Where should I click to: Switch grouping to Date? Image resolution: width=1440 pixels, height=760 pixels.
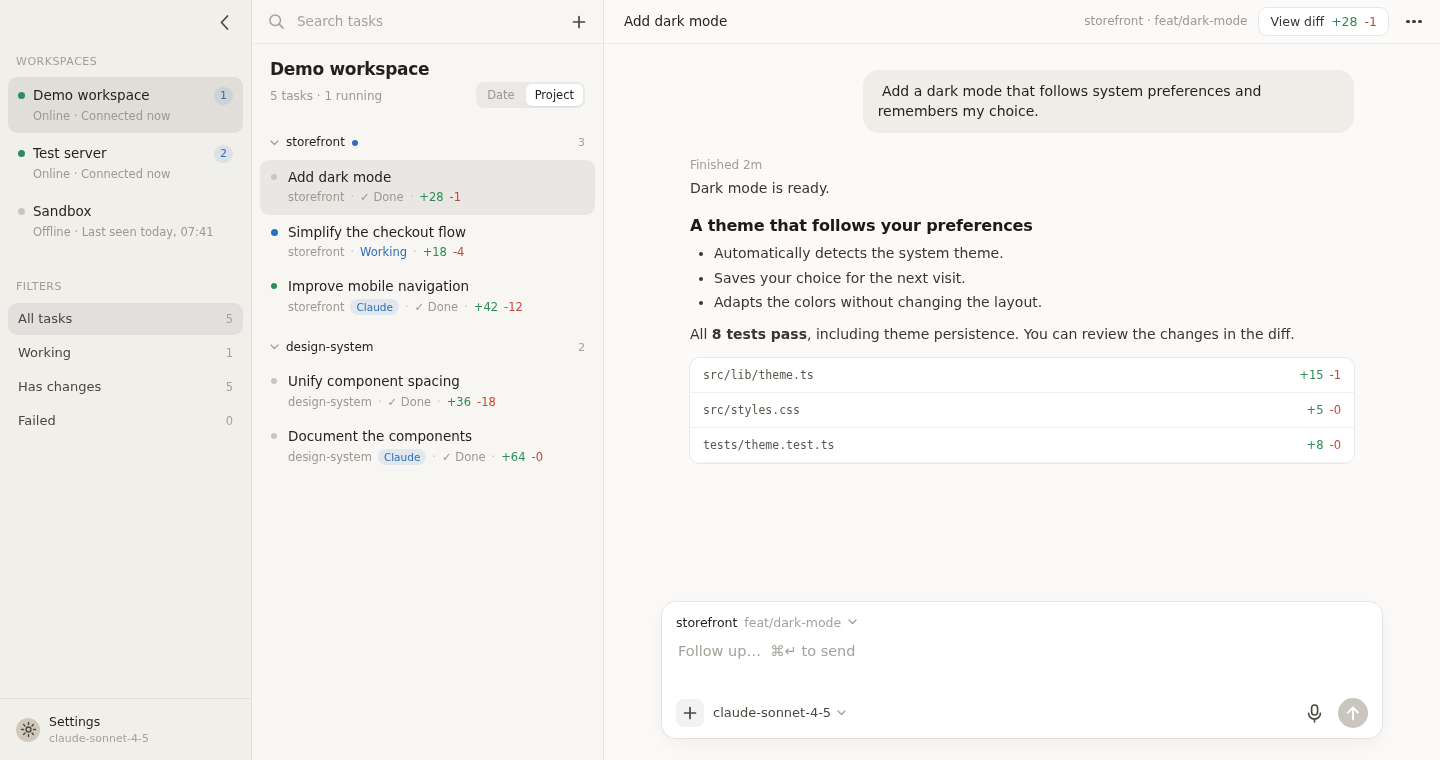pos(501,95)
